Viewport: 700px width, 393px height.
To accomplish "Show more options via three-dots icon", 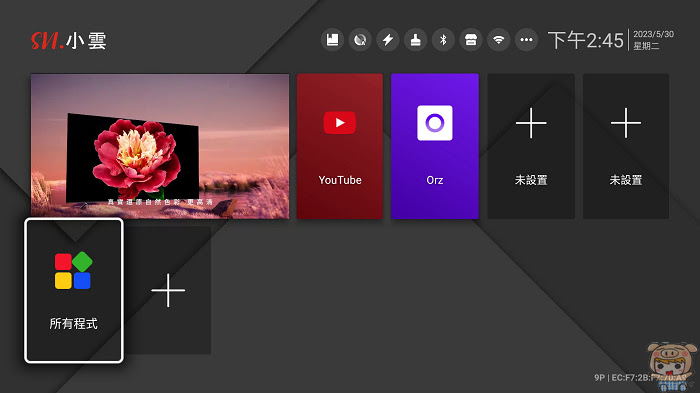I will click(x=526, y=40).
